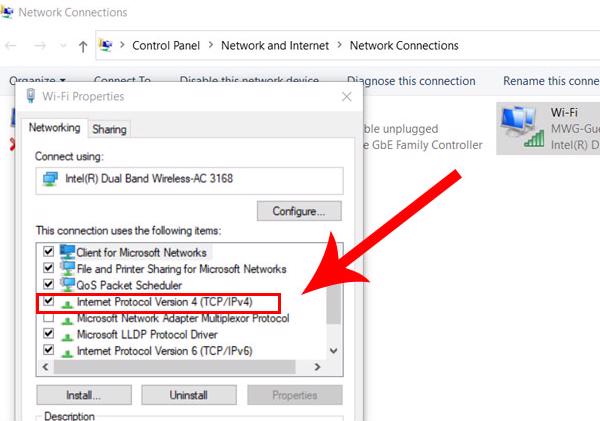Open recent locations dropdown chevron

63,46
